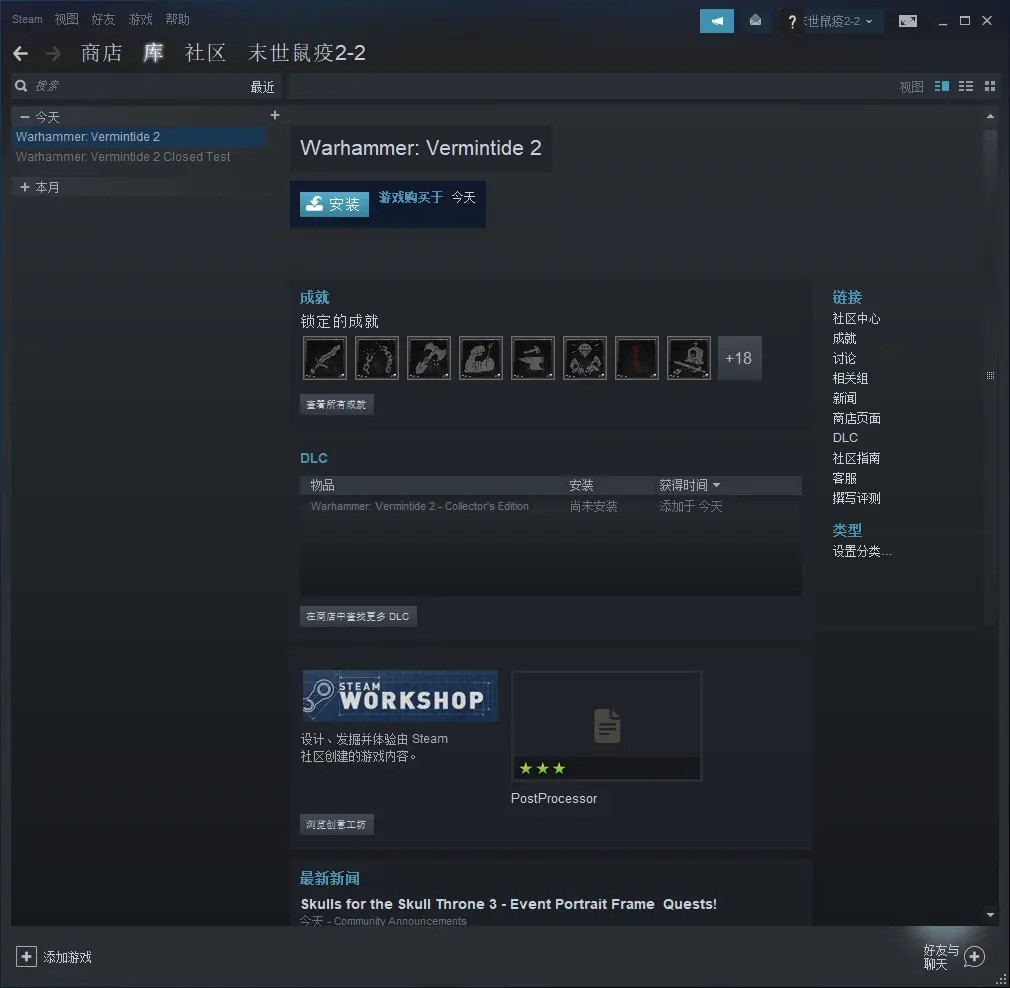
Task: Open 社区中心 link
Action: (856, 318)
